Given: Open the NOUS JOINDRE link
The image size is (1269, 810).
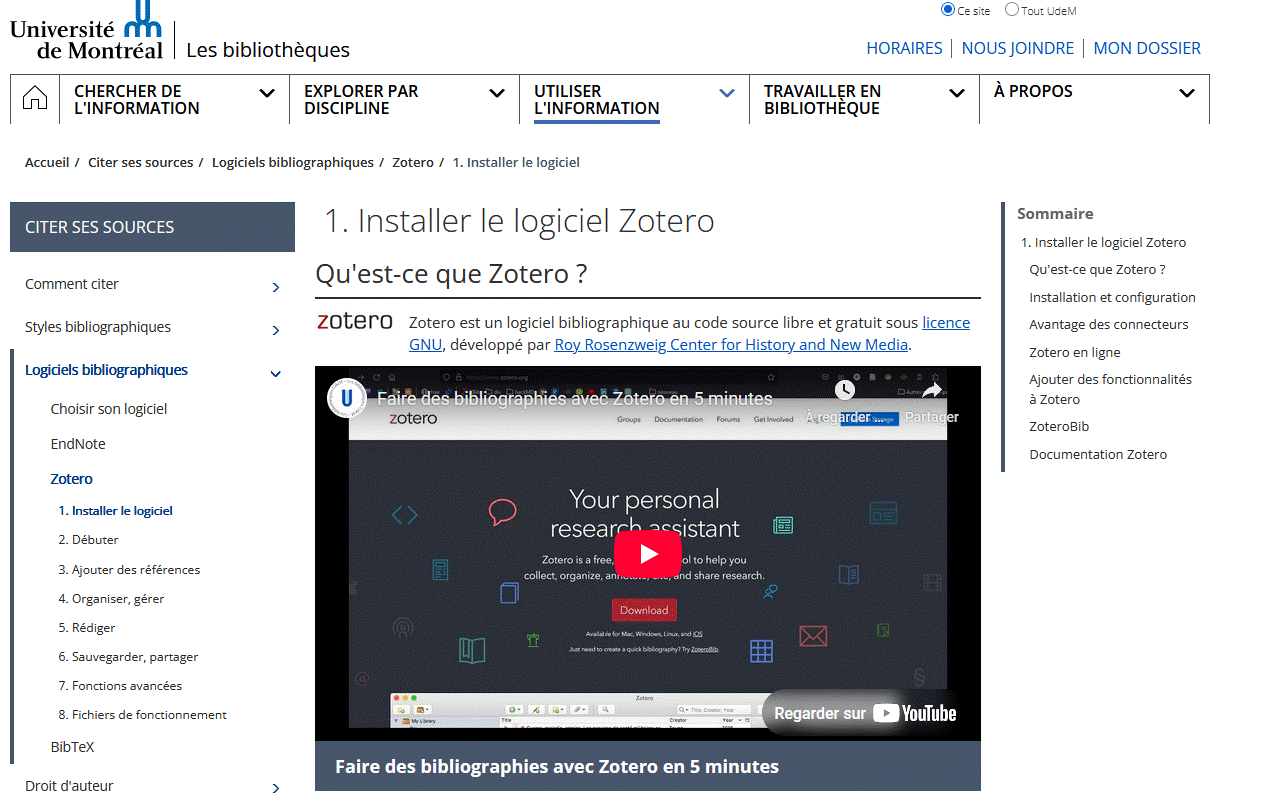Looking at the screenshot, I should [1018, 48].
